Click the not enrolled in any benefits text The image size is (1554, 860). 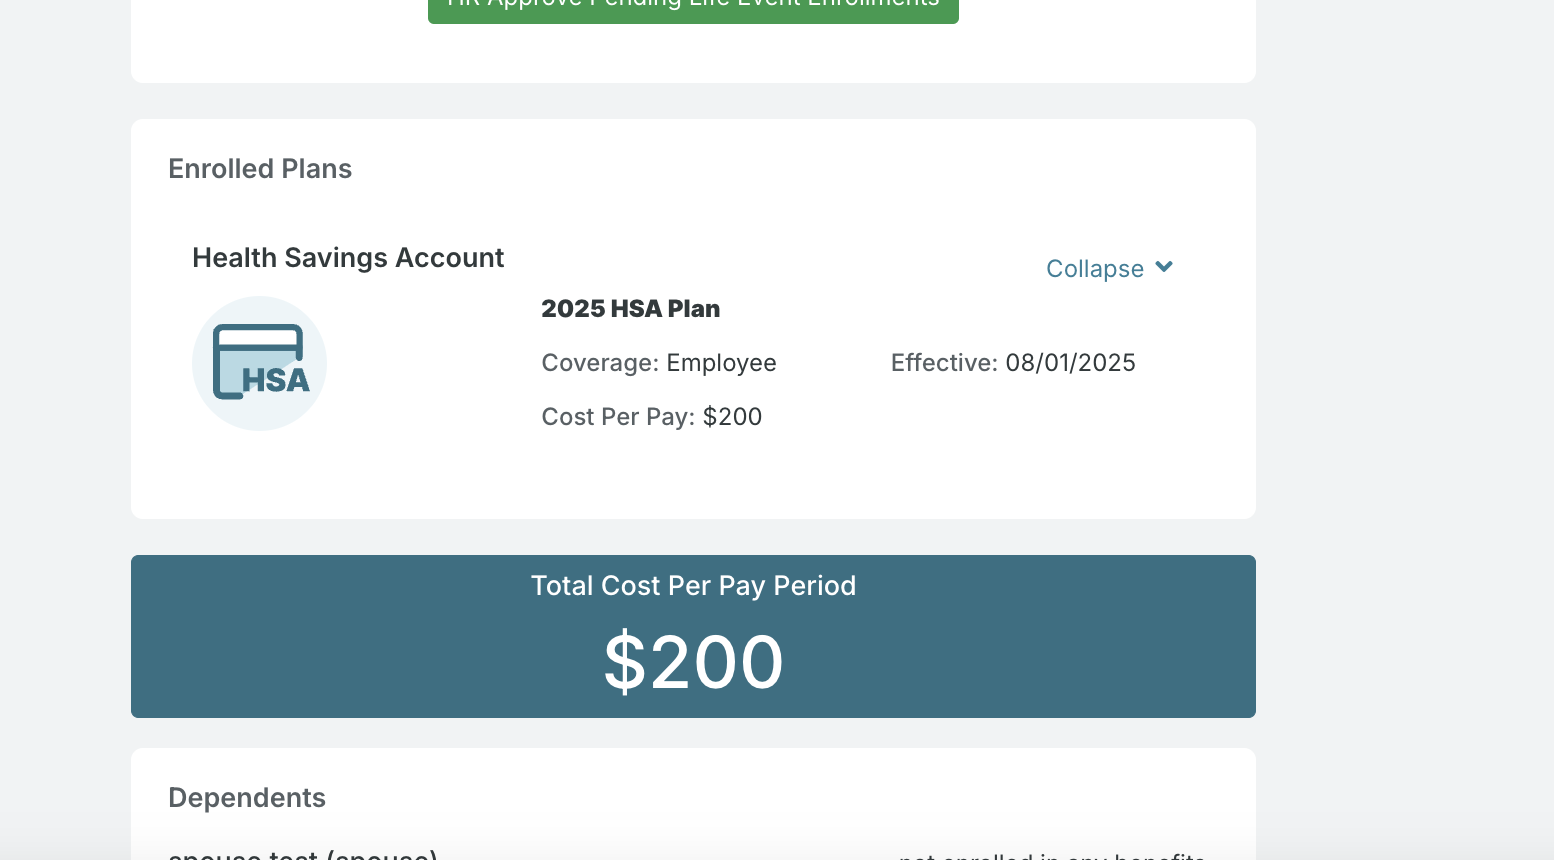[x=1052, y=855]
